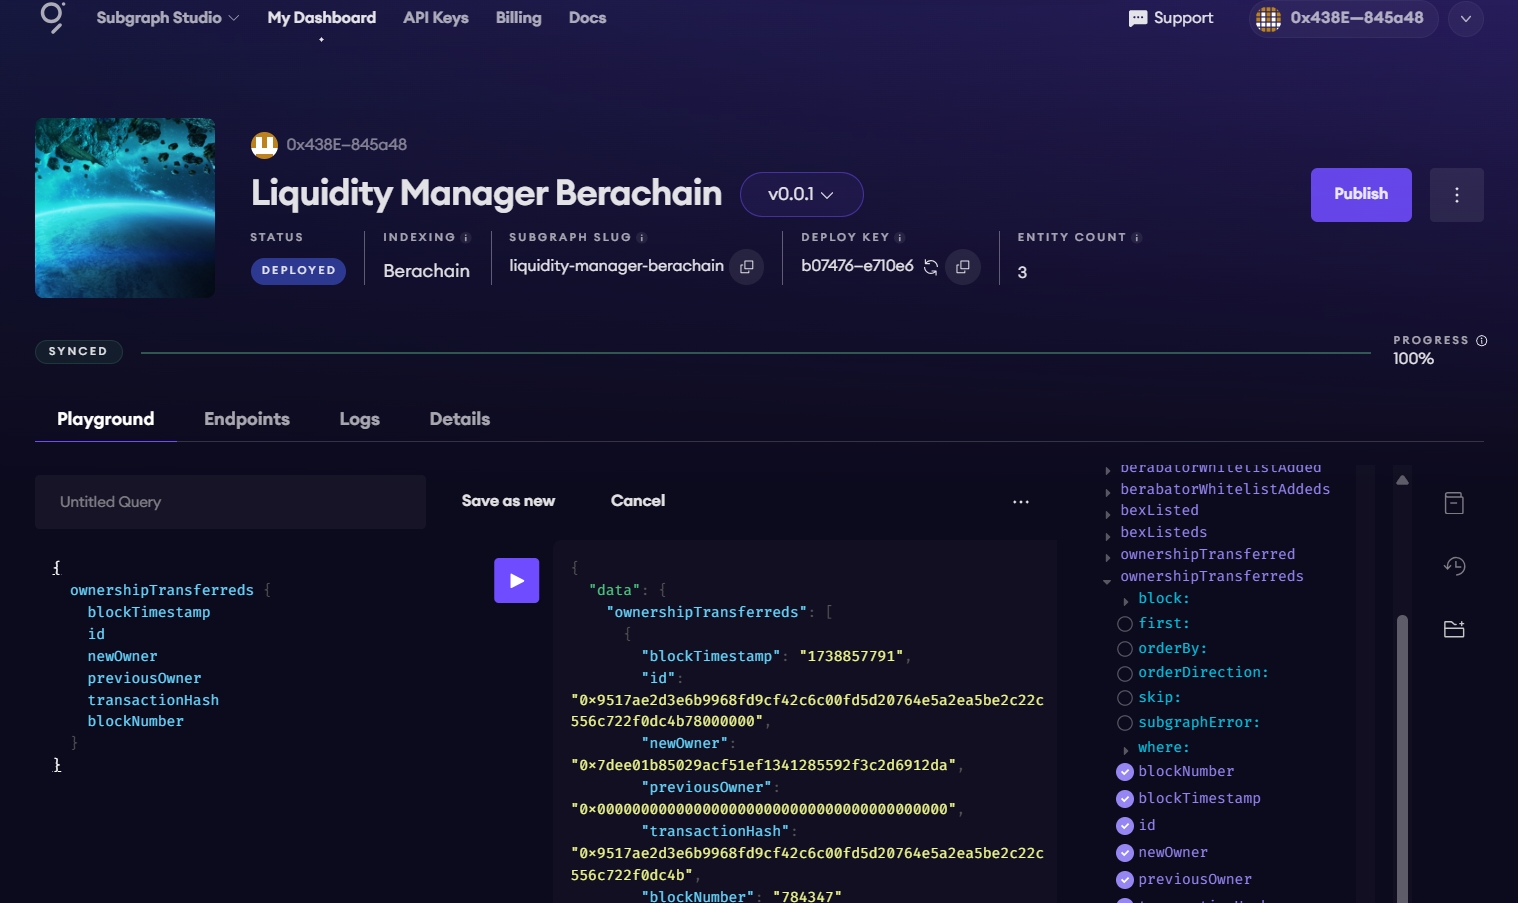Open the Subgraph Studio dropdown
Image resolution: width=1518 pixels, height=903 pixels.
(167, 18)
